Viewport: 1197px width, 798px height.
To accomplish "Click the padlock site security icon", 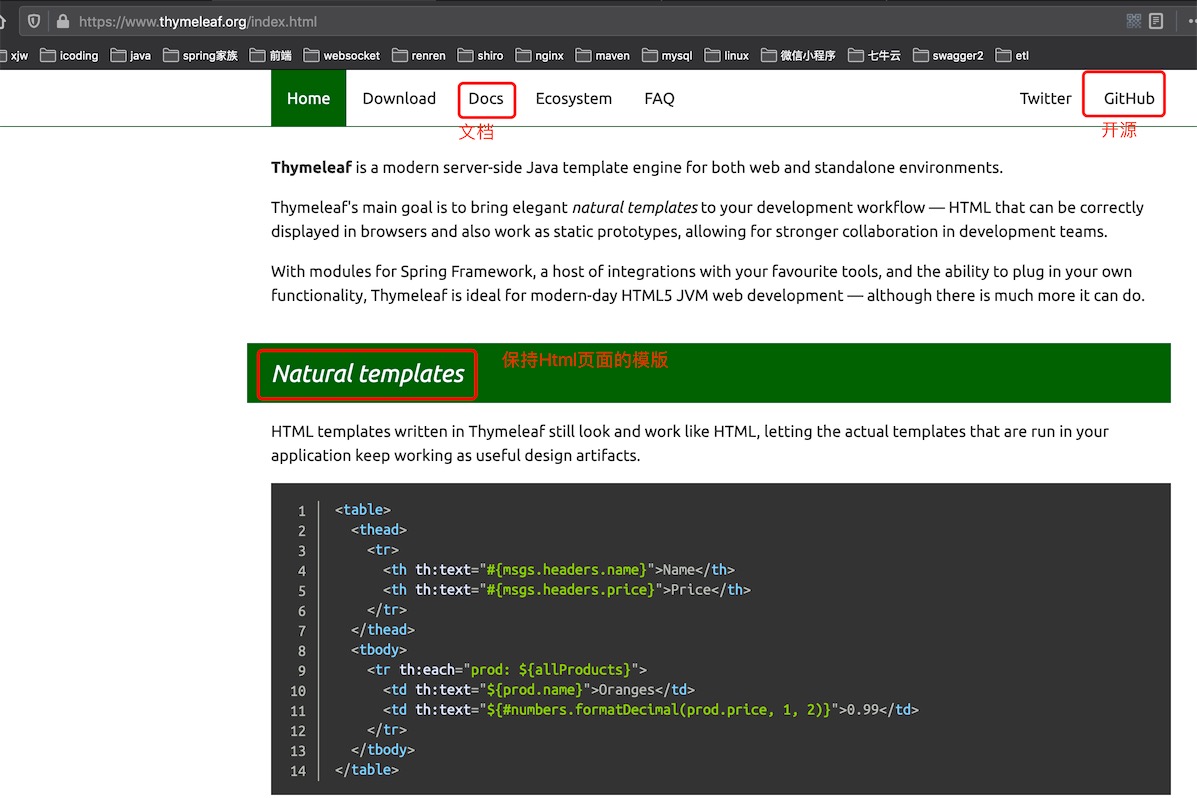I will click(x=63, y=21).
